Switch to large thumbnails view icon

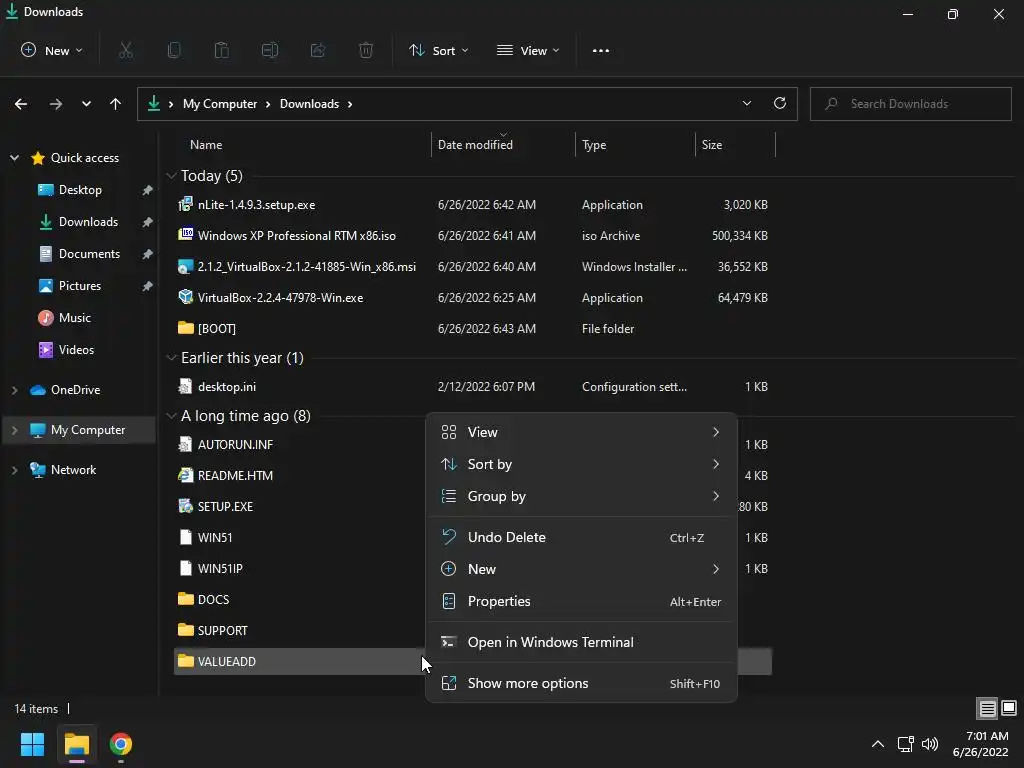point(1009,708)
